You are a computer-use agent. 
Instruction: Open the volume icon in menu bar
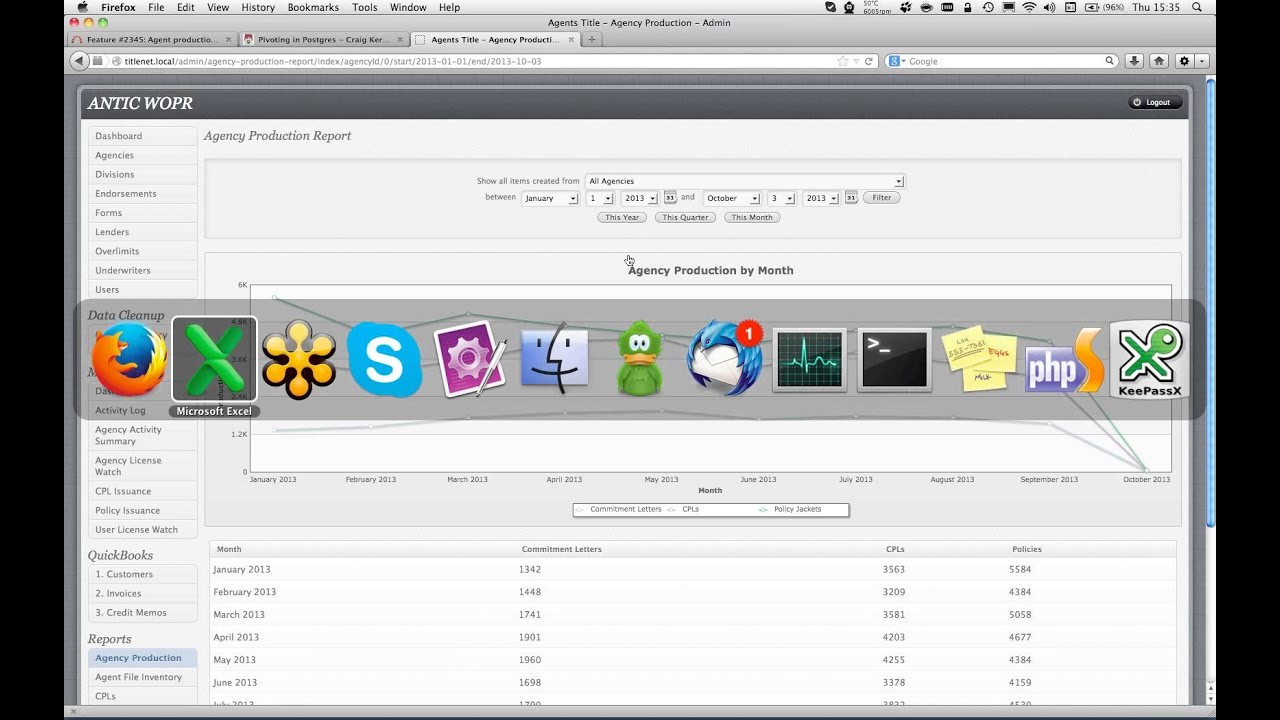coord(1049,7)
